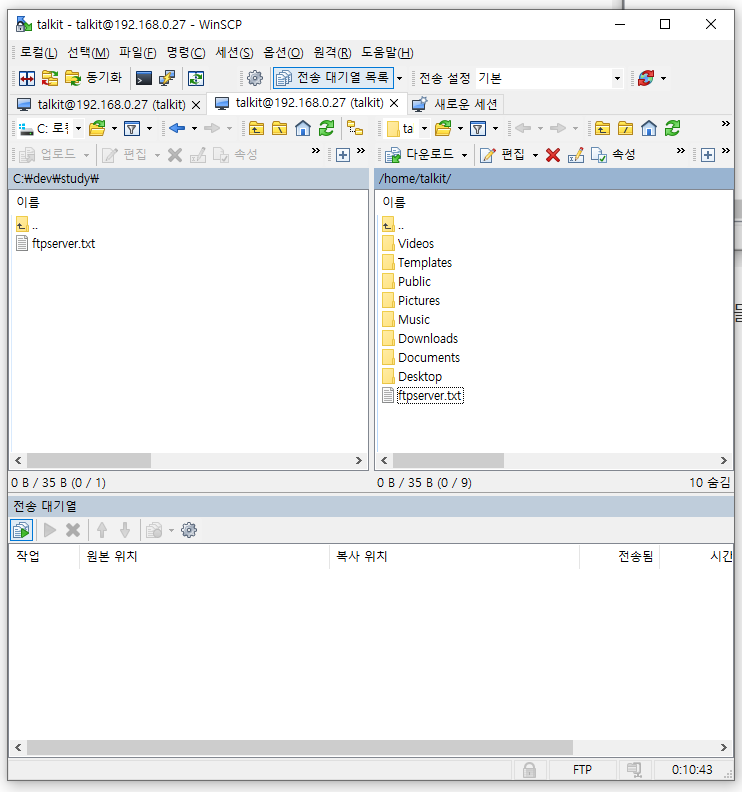The image size is (742, 792).
Task: Open the 파일(F) menu
Action: (x=137, y=53)
